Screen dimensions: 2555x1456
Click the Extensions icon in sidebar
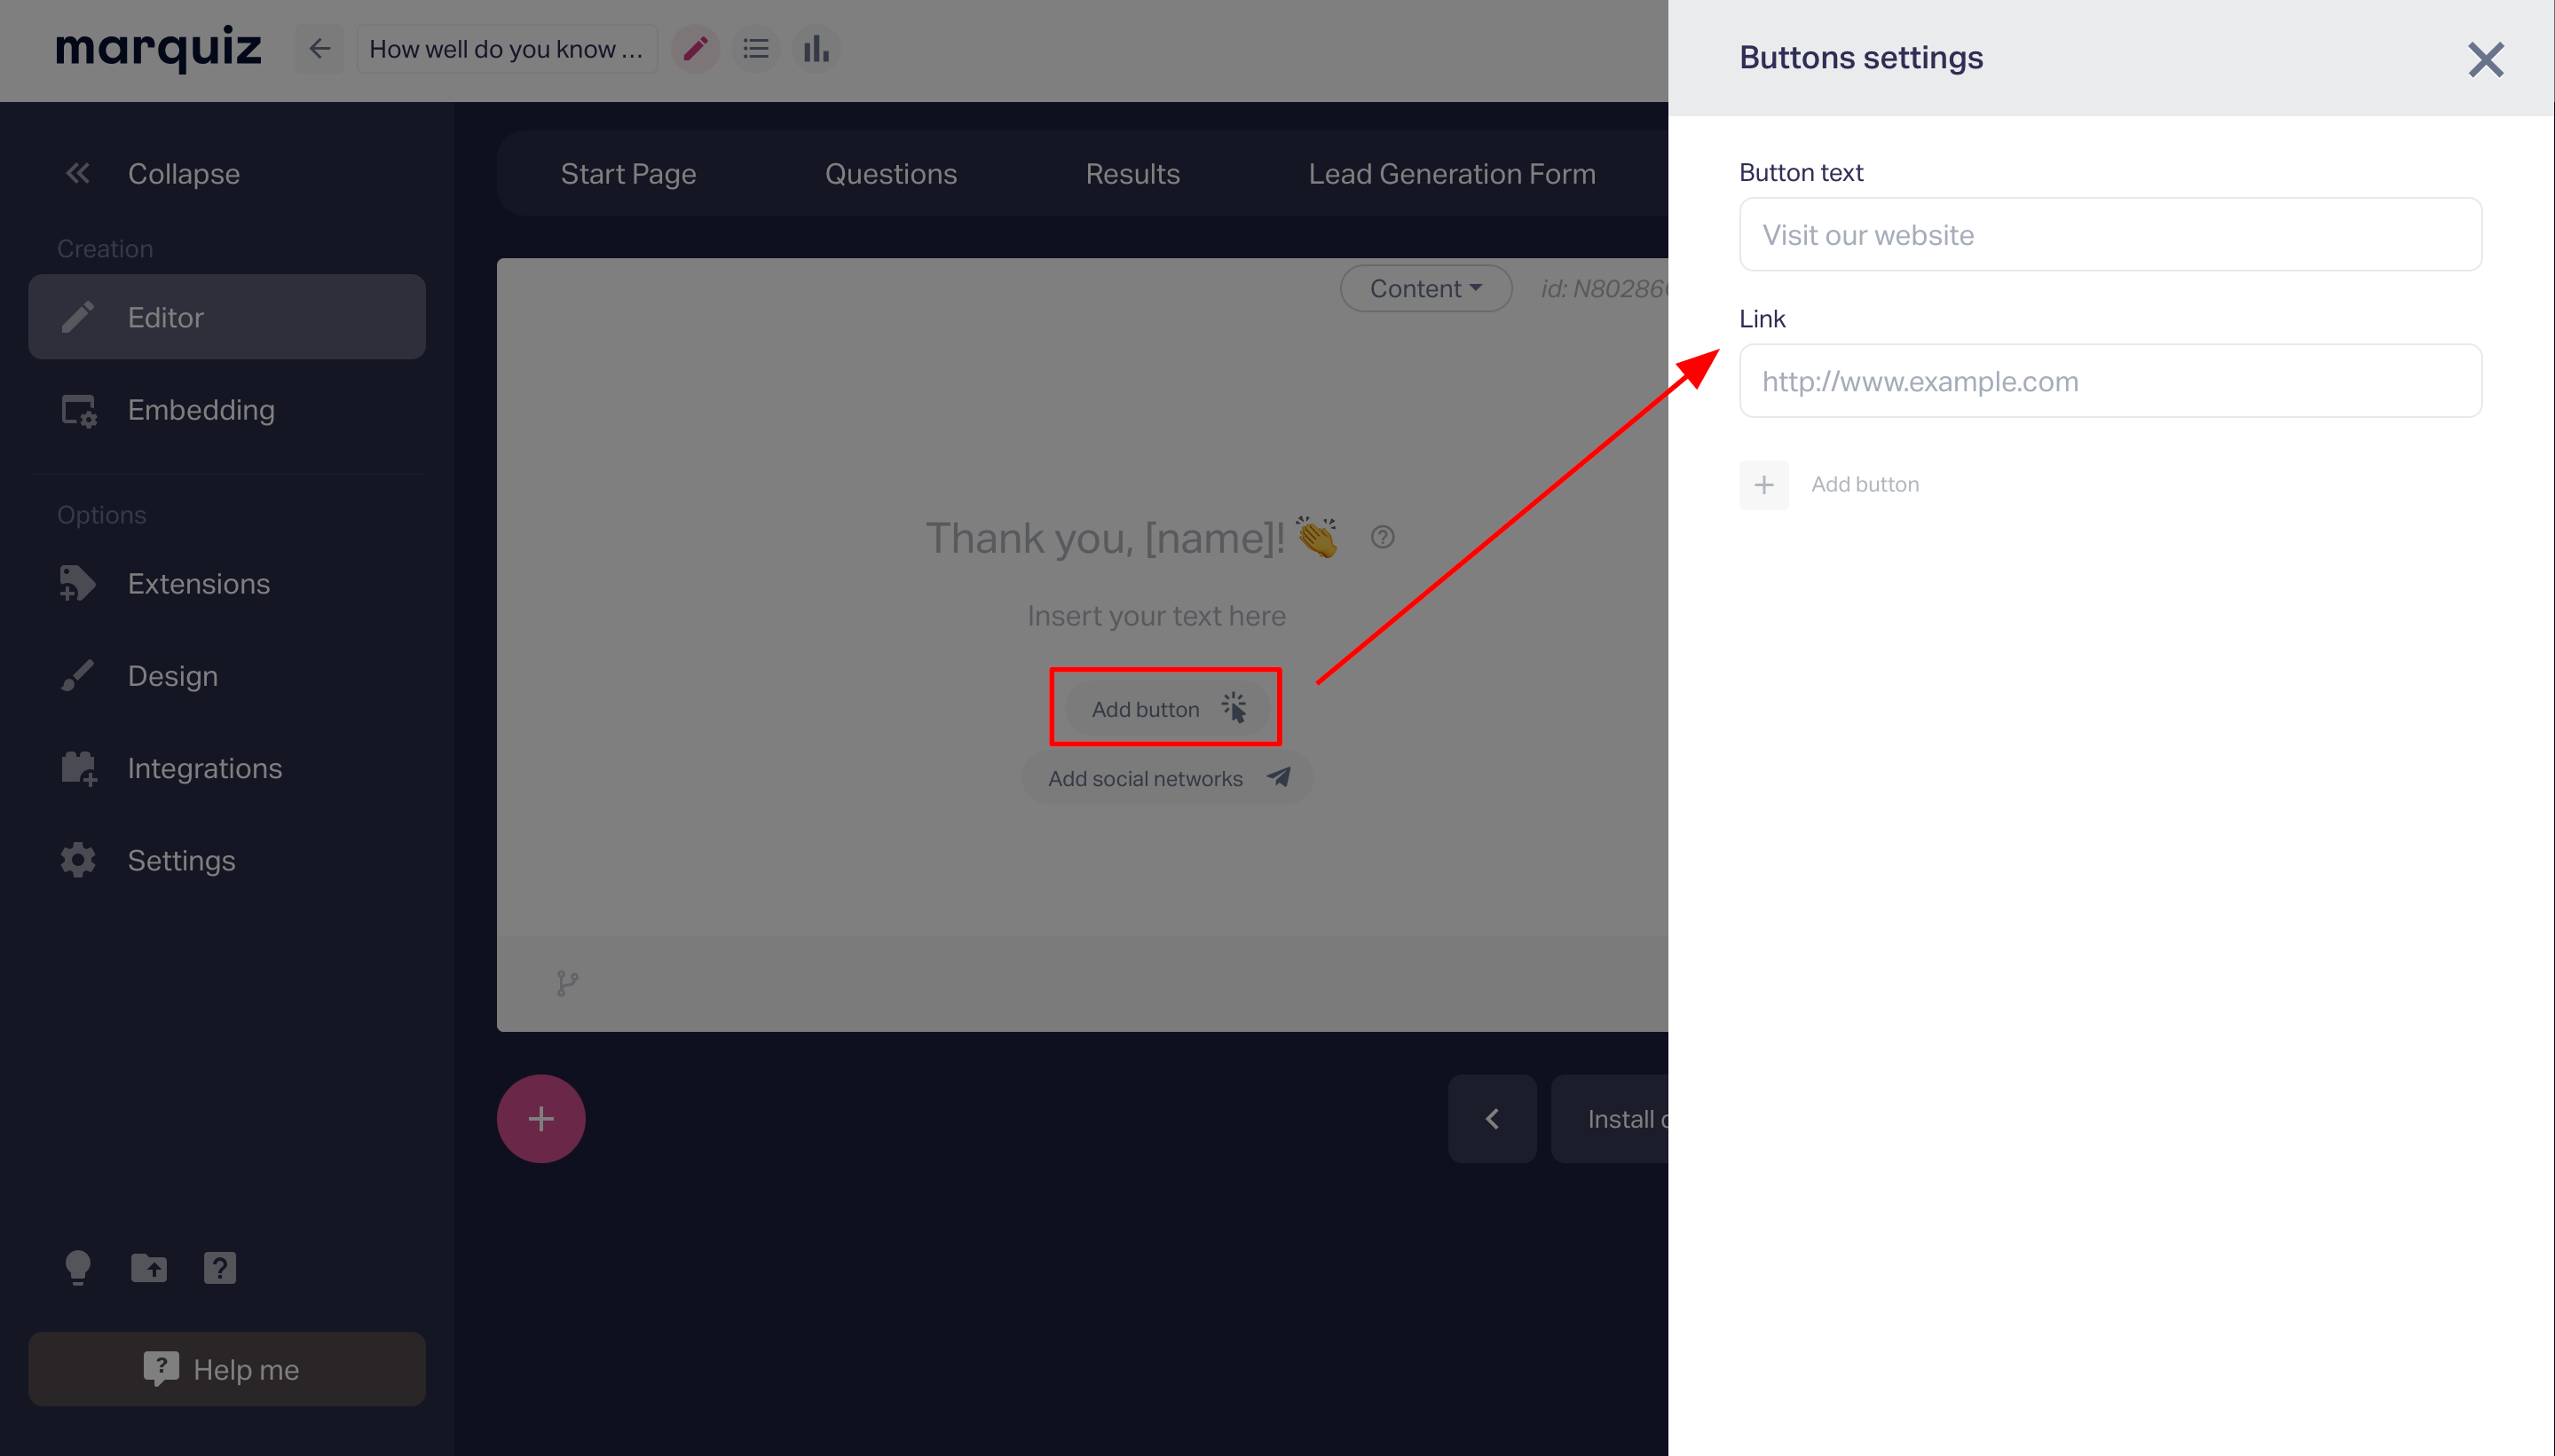75,584
